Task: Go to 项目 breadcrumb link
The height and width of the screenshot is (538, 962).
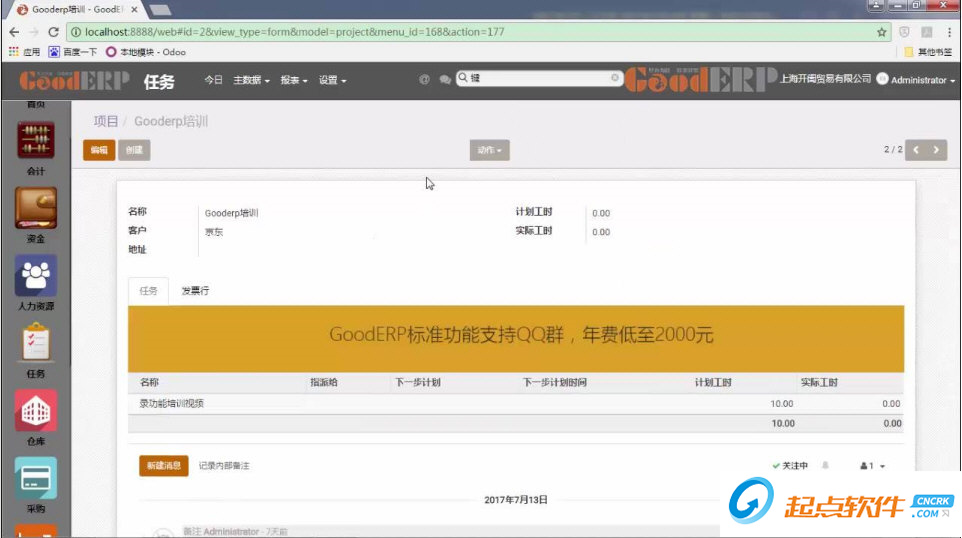Action: pos(106,121)
